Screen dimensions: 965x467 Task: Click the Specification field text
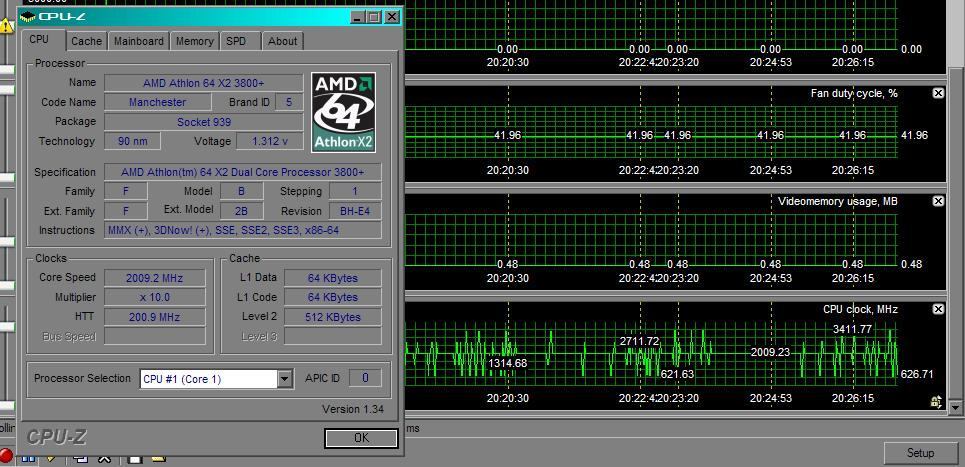(242, 172)
